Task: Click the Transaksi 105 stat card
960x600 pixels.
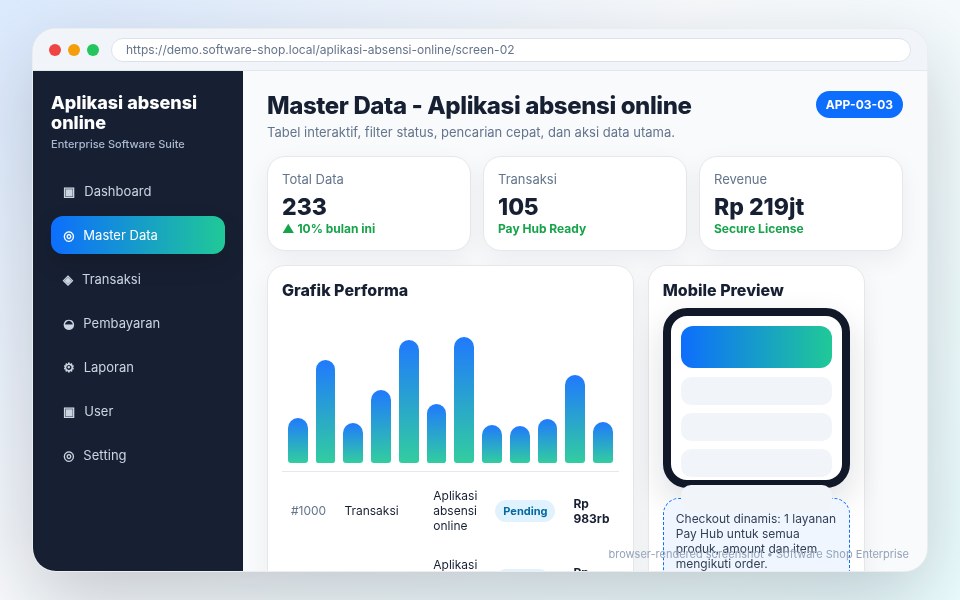Action: pyautogui.click(x=585, y=203)
